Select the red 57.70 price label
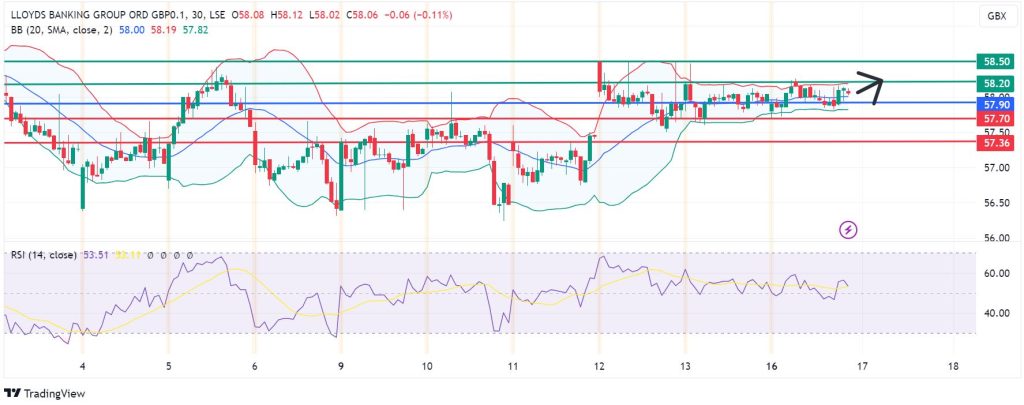The image size is (1024, 405). tap(995, 119)
